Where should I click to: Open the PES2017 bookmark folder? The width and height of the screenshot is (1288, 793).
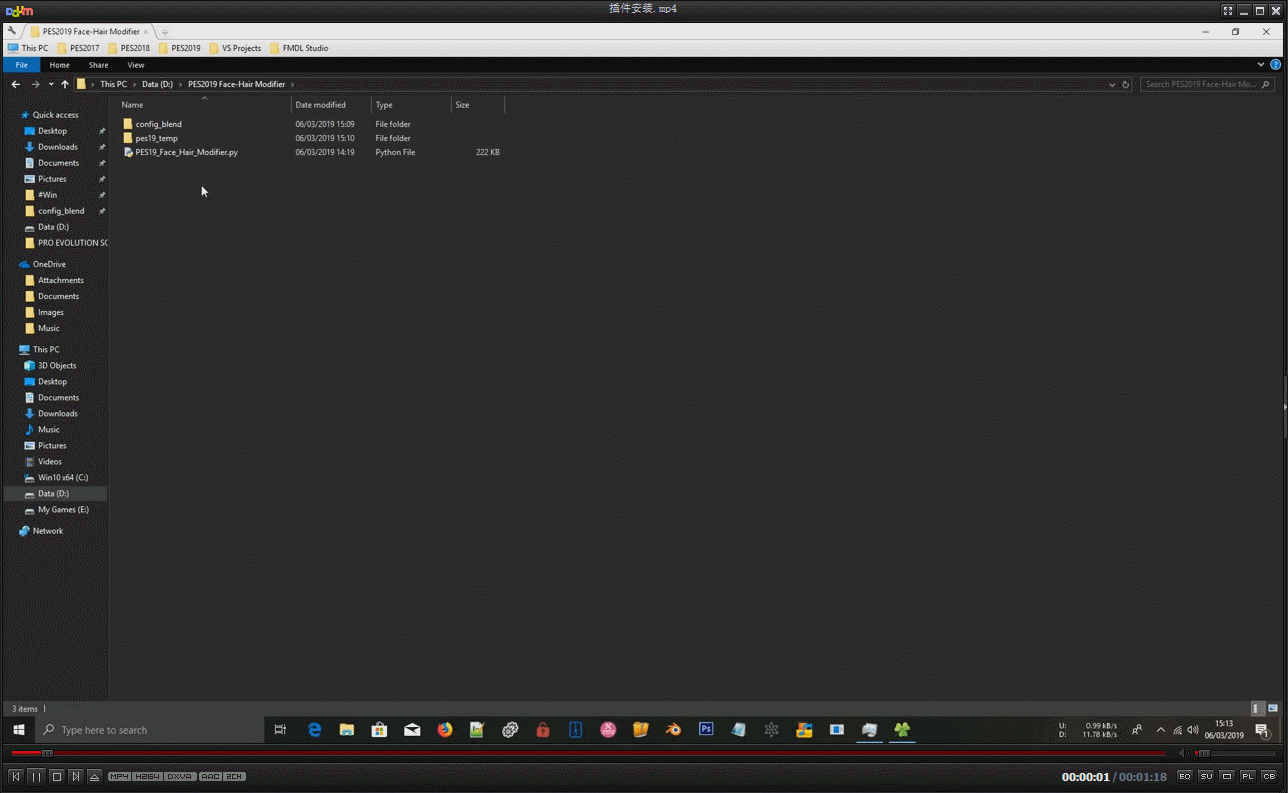coord(78,48)
